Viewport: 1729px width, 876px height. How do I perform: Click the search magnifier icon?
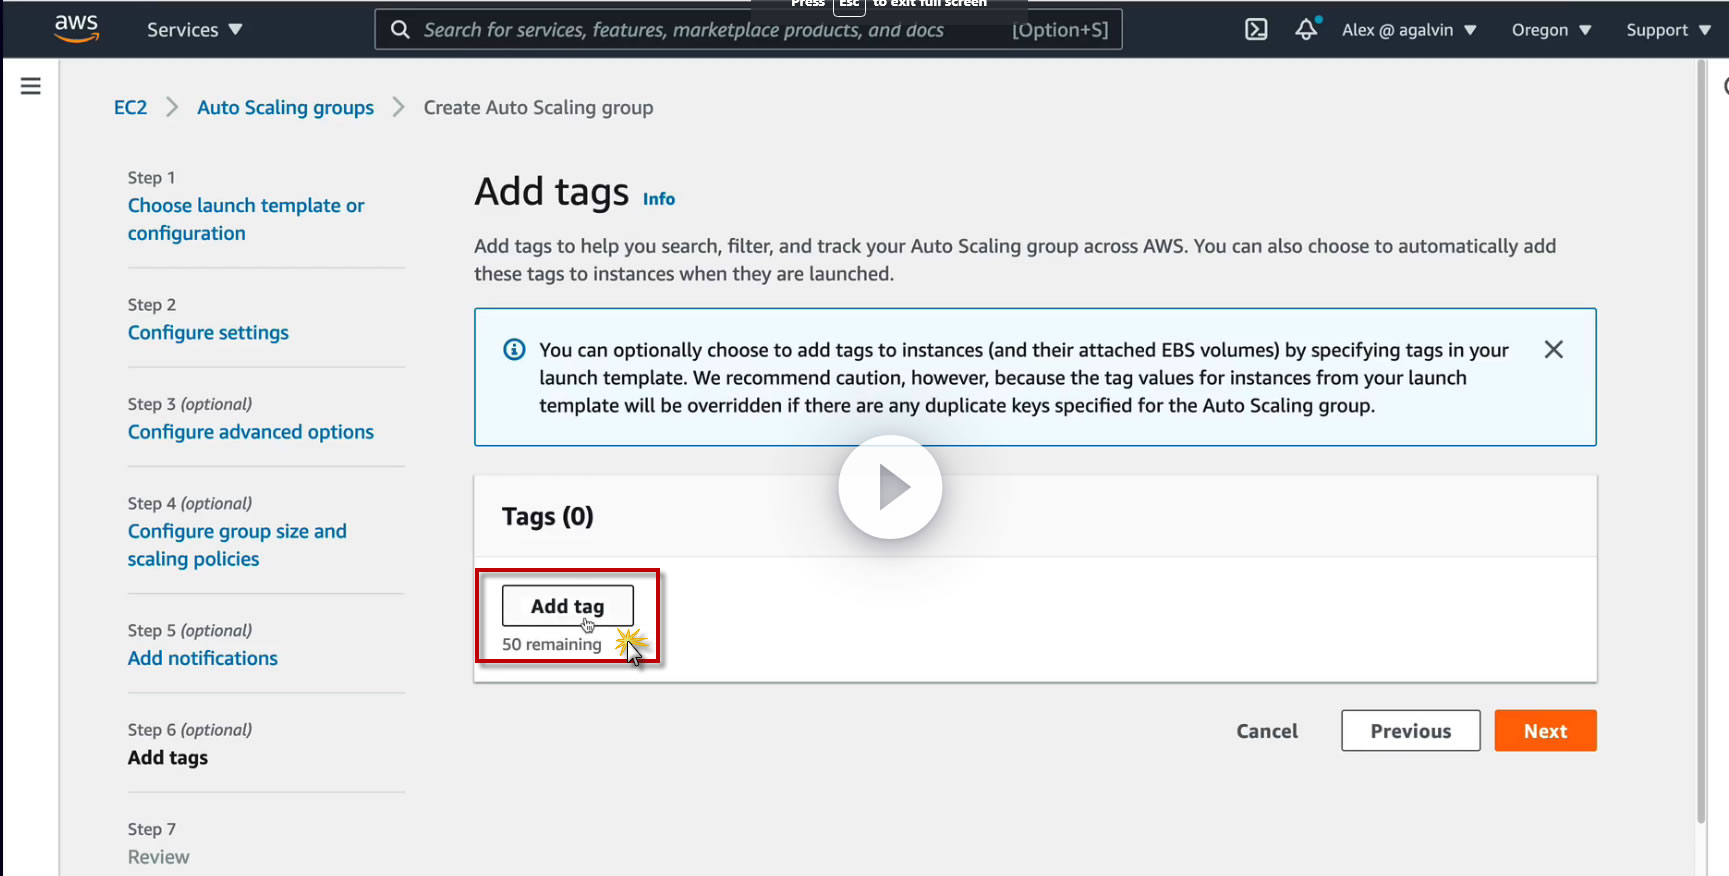tap(400, 30)
